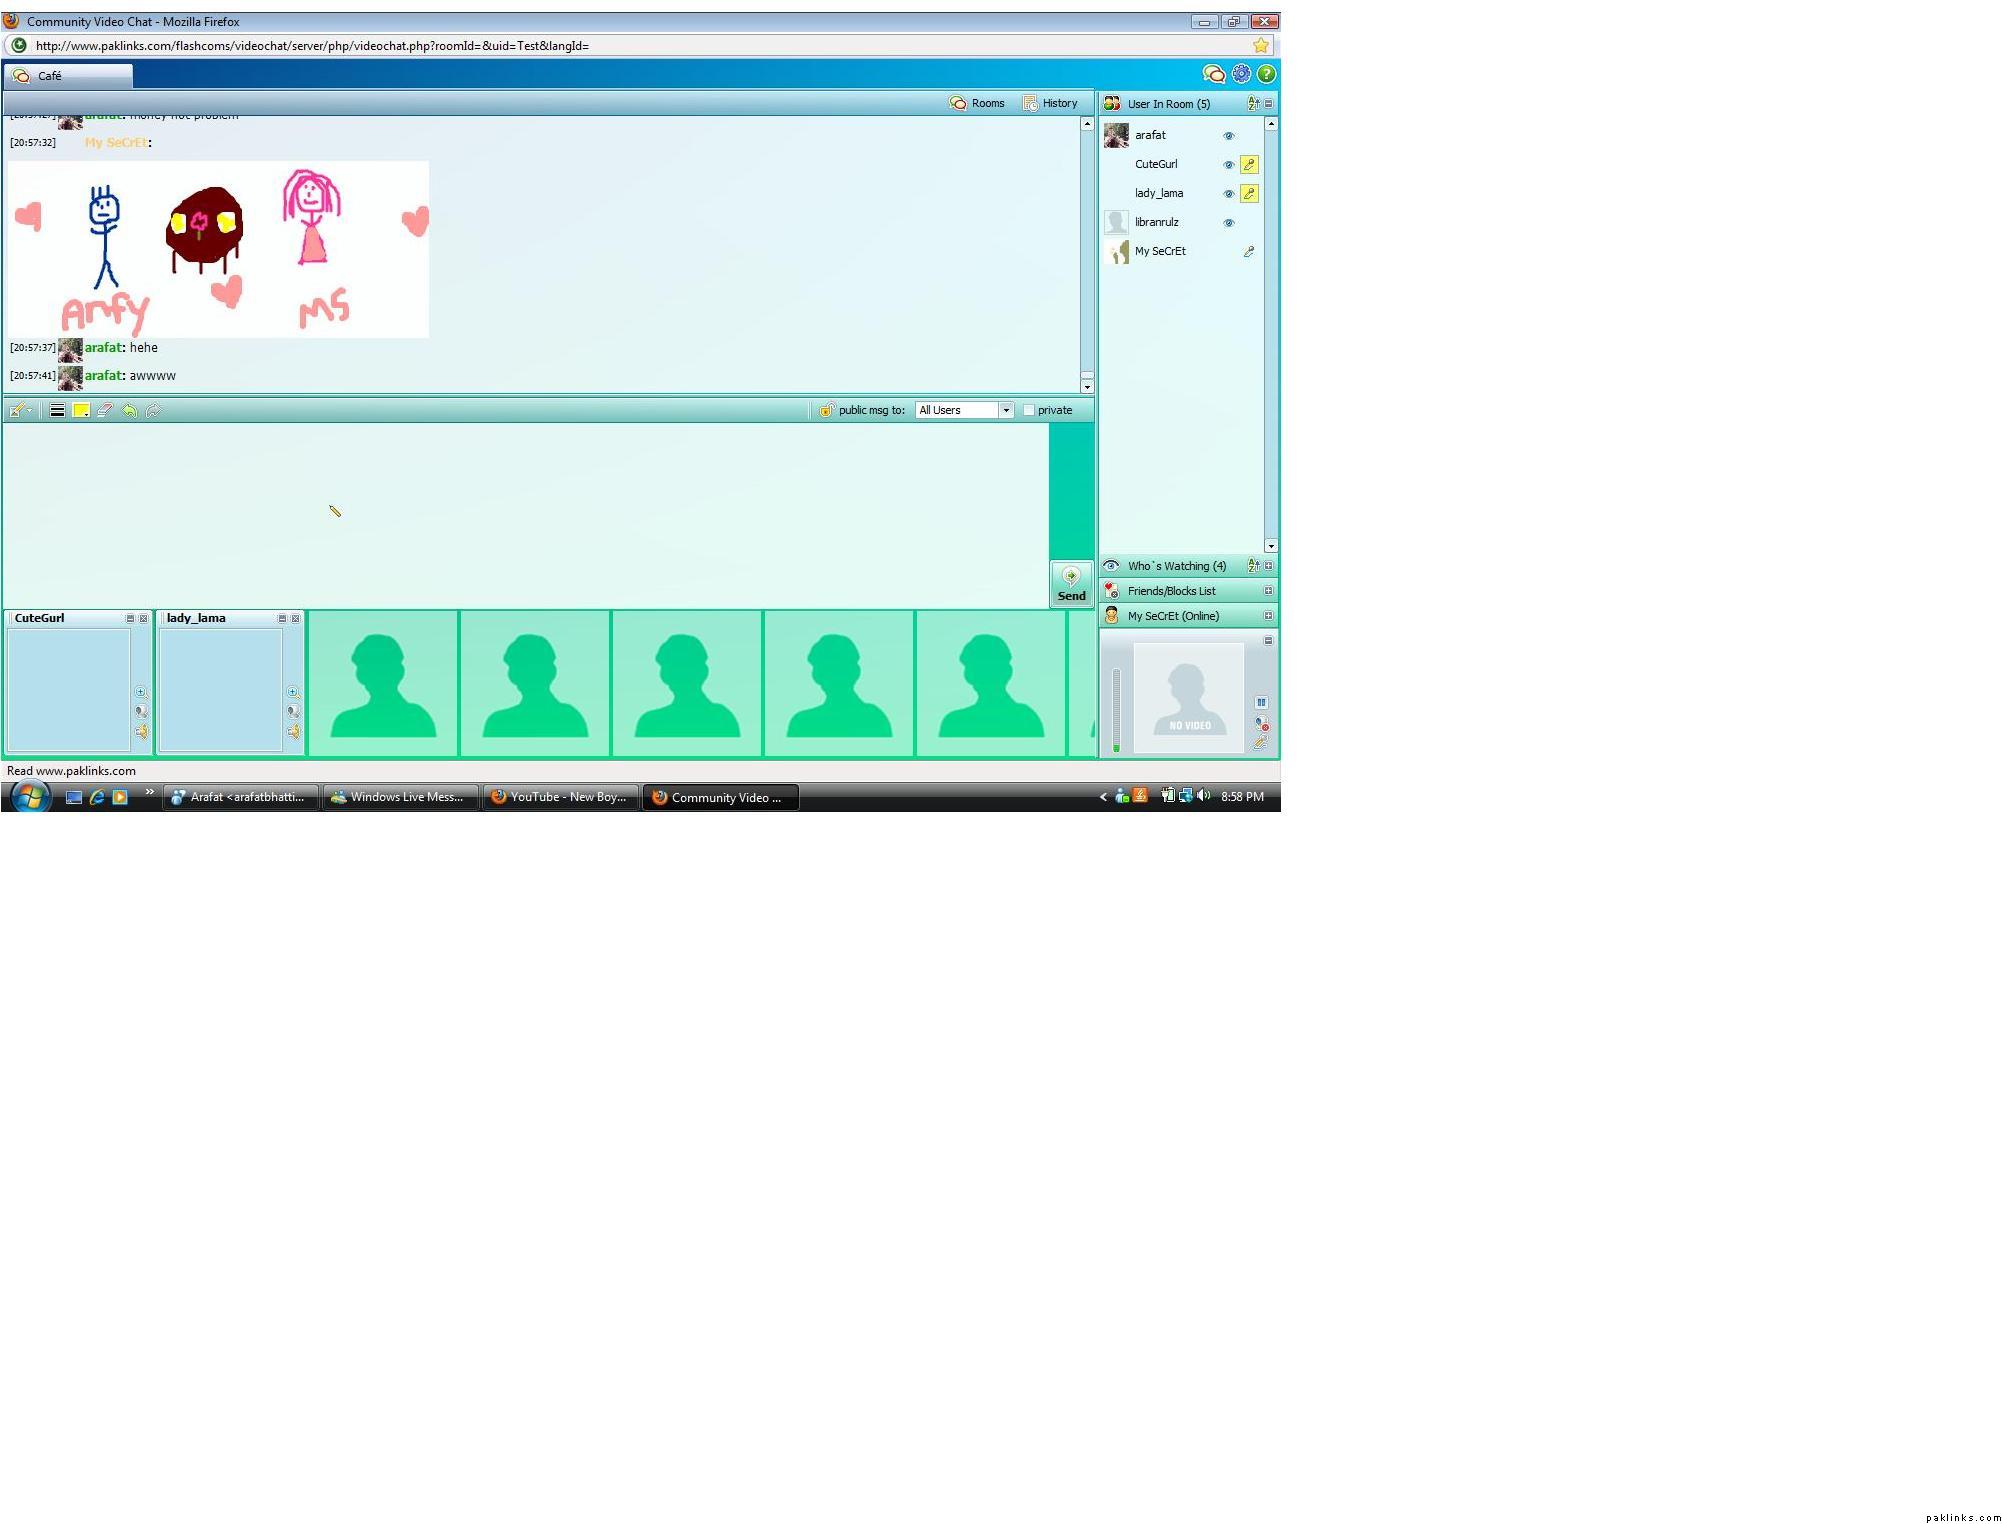The width and height of the screenshot is (2002, 1524).
Task: Open the yellow drawing color swatch
Action: [x=81, y=410]
